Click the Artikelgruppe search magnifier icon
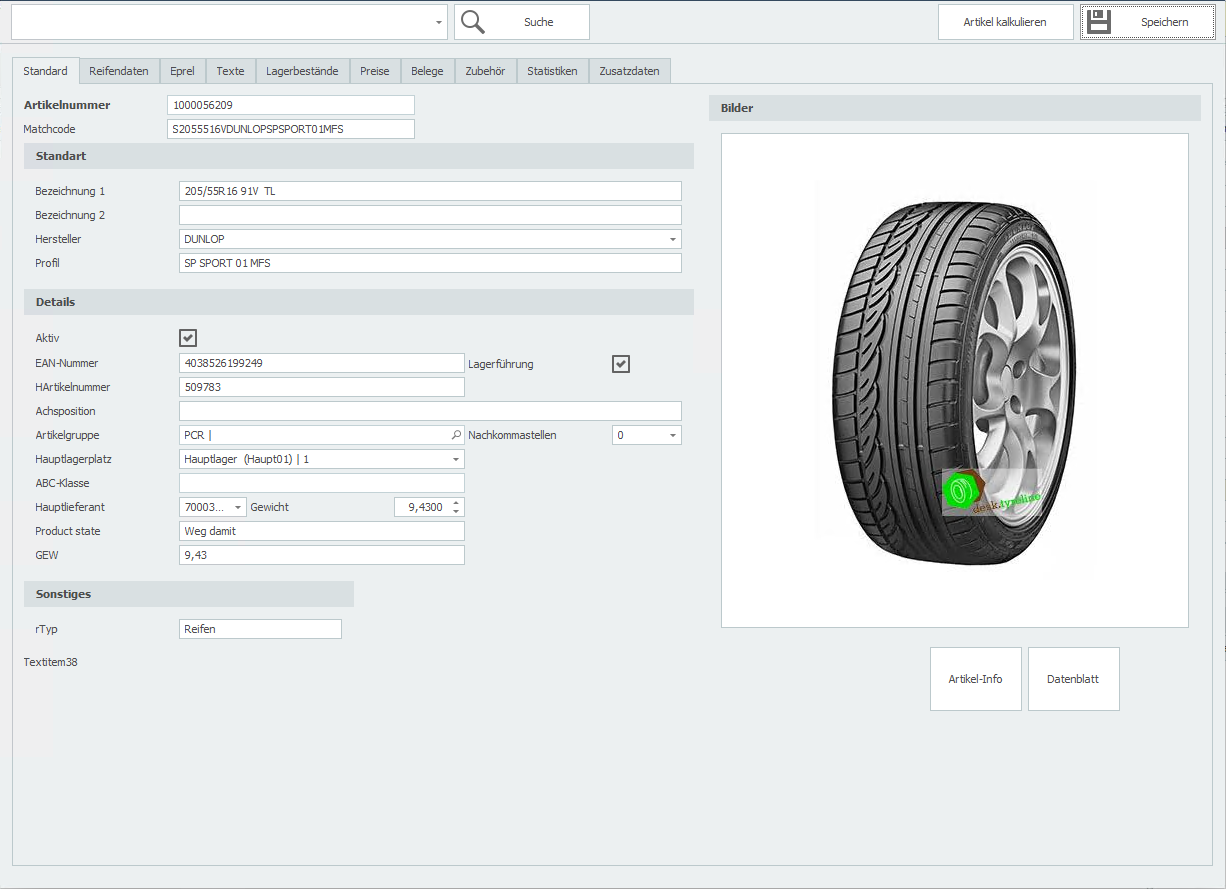This screenshot has height=889, width=1226. [x=457, y=435]
